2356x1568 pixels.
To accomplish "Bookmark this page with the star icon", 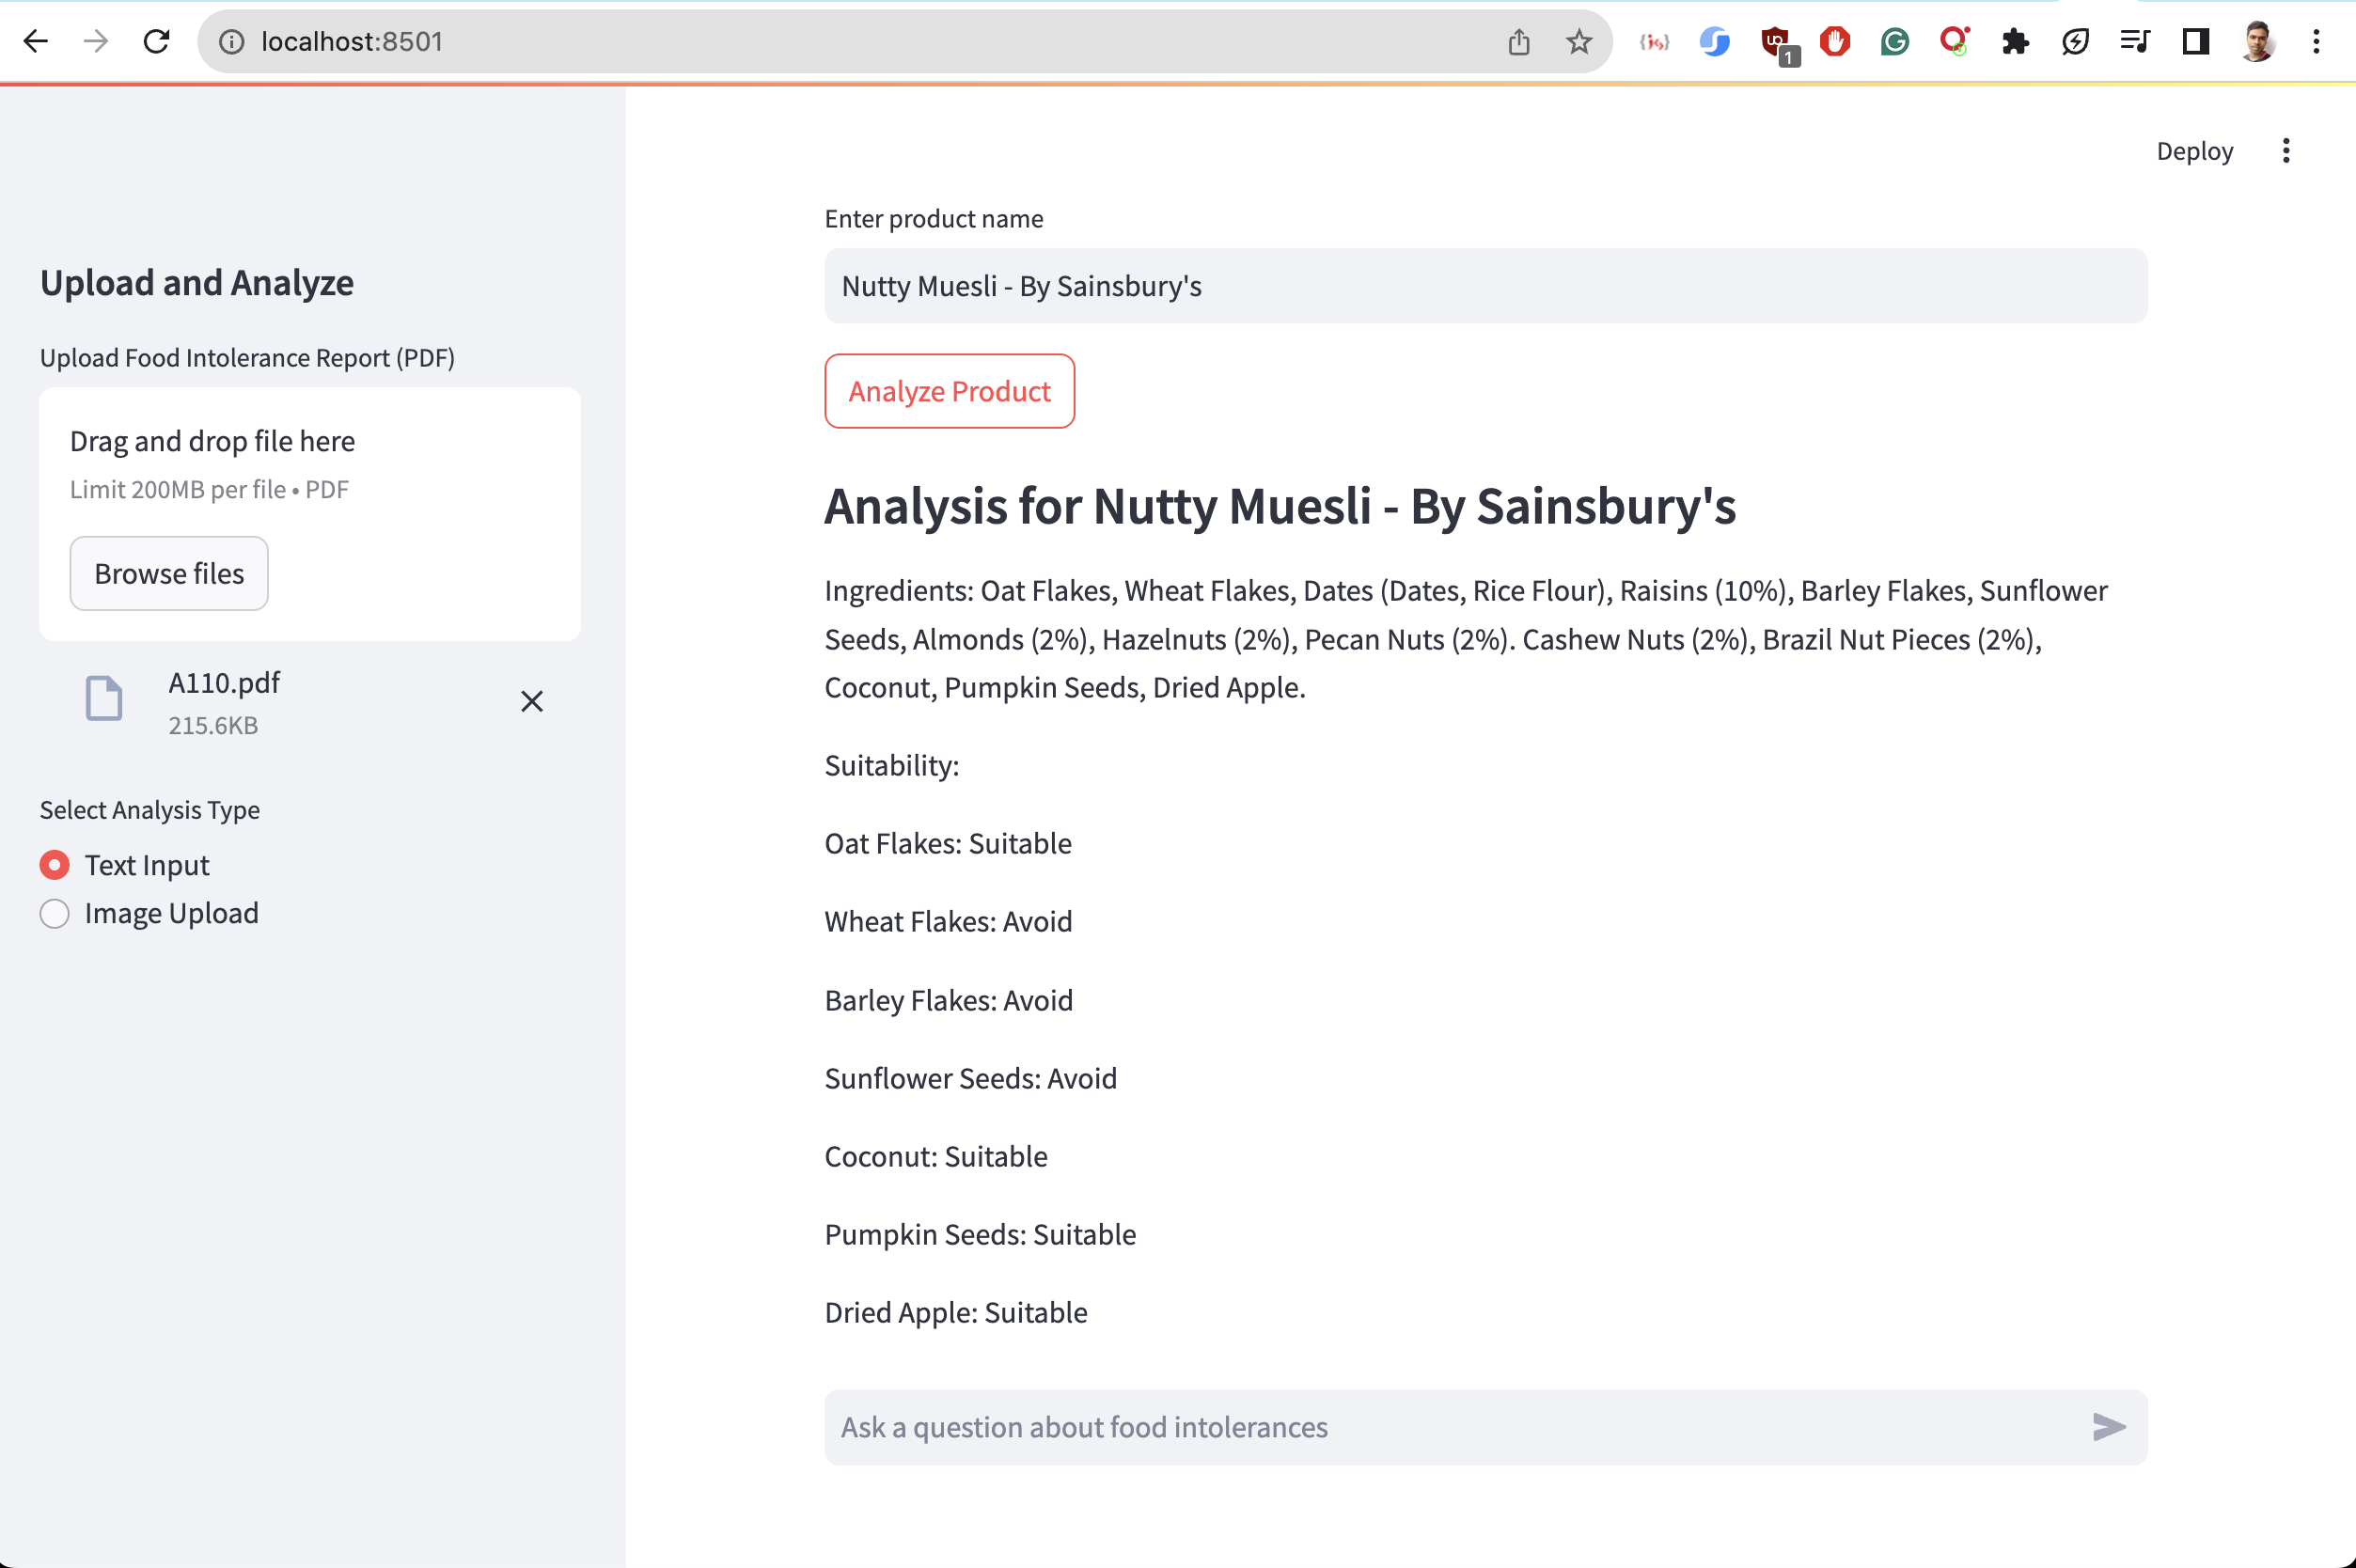I will [1579, 41].
